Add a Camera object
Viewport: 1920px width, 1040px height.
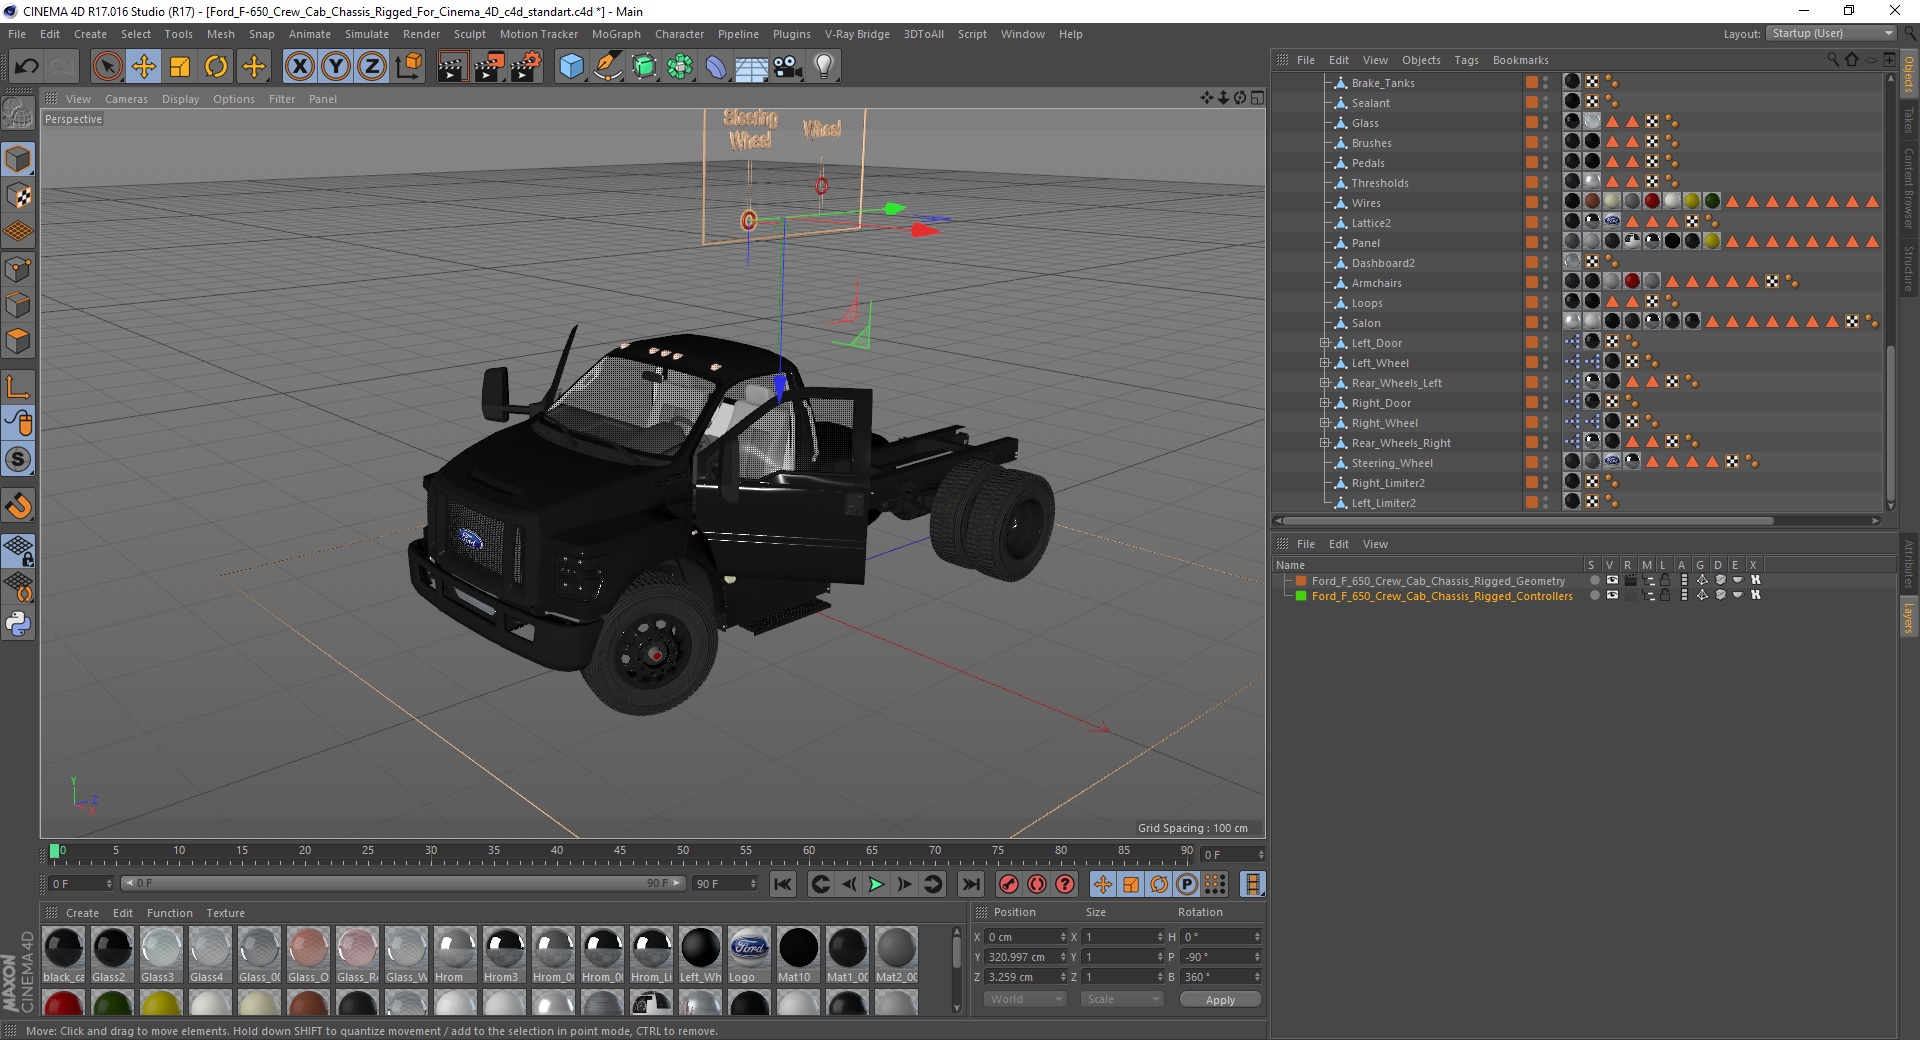coord(788,67)
